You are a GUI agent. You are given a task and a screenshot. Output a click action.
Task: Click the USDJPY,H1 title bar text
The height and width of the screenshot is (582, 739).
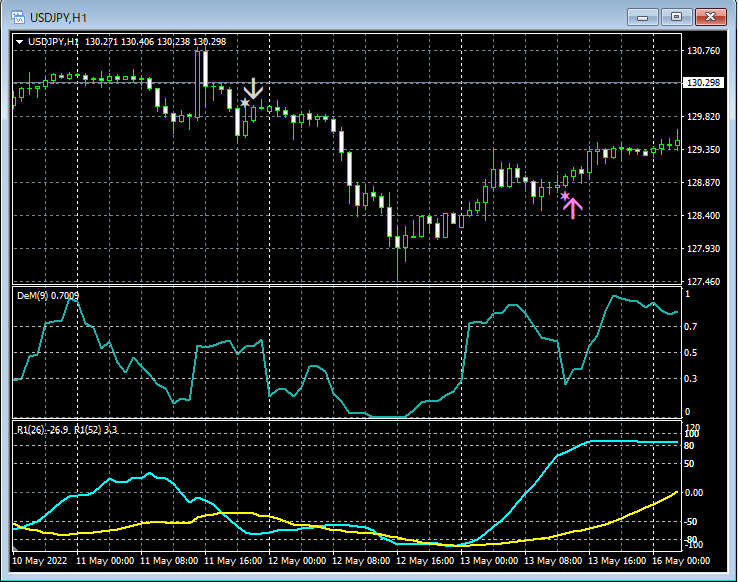56,18
